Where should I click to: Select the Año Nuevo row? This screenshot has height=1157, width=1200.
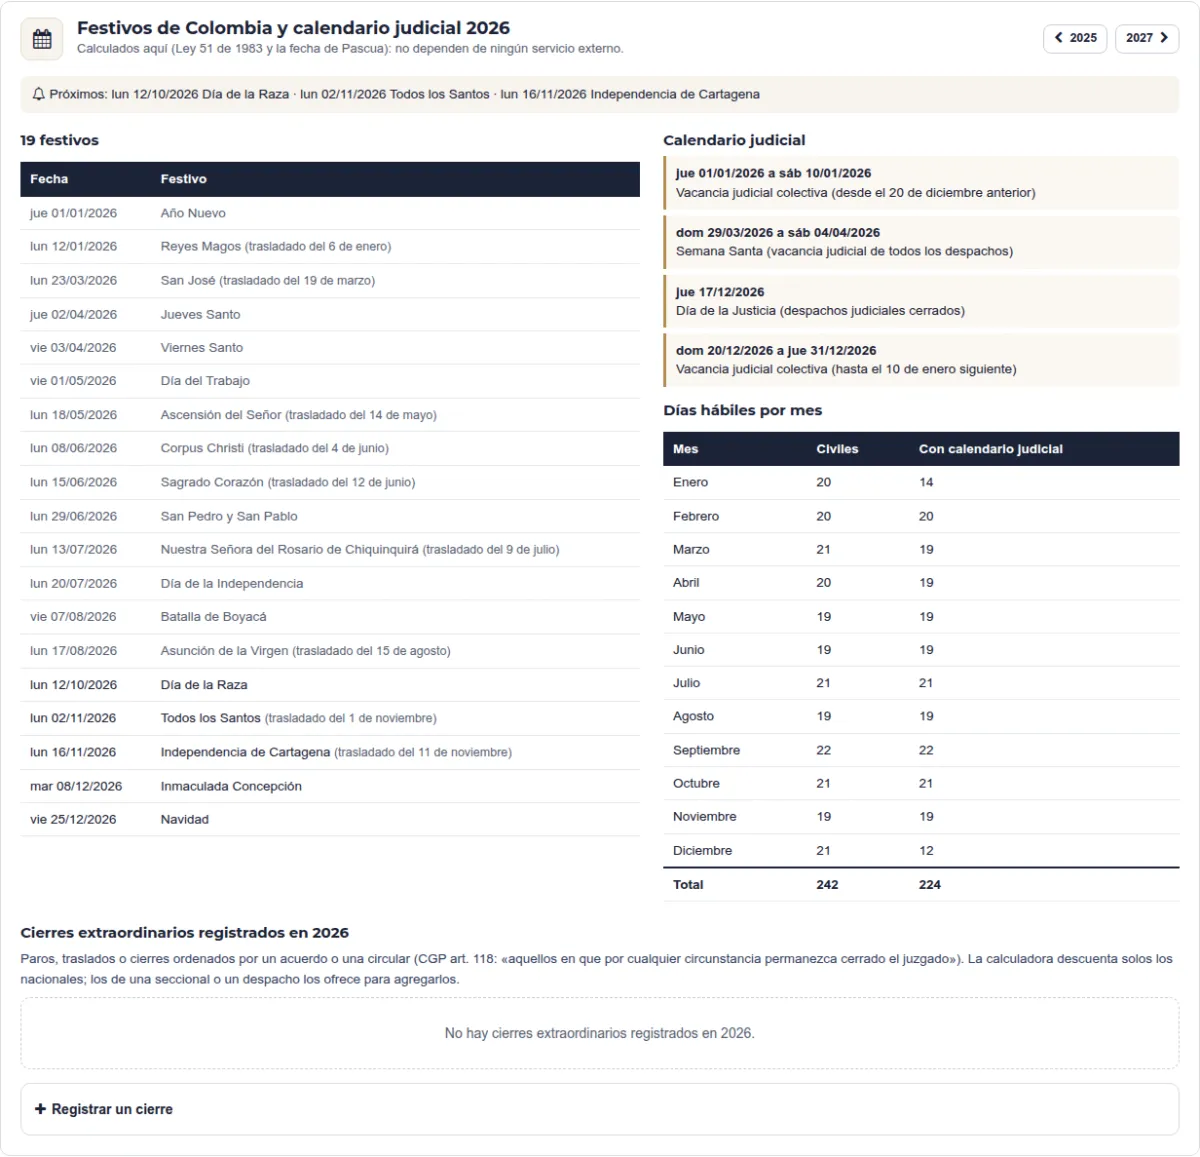click(x=330, y=213)
